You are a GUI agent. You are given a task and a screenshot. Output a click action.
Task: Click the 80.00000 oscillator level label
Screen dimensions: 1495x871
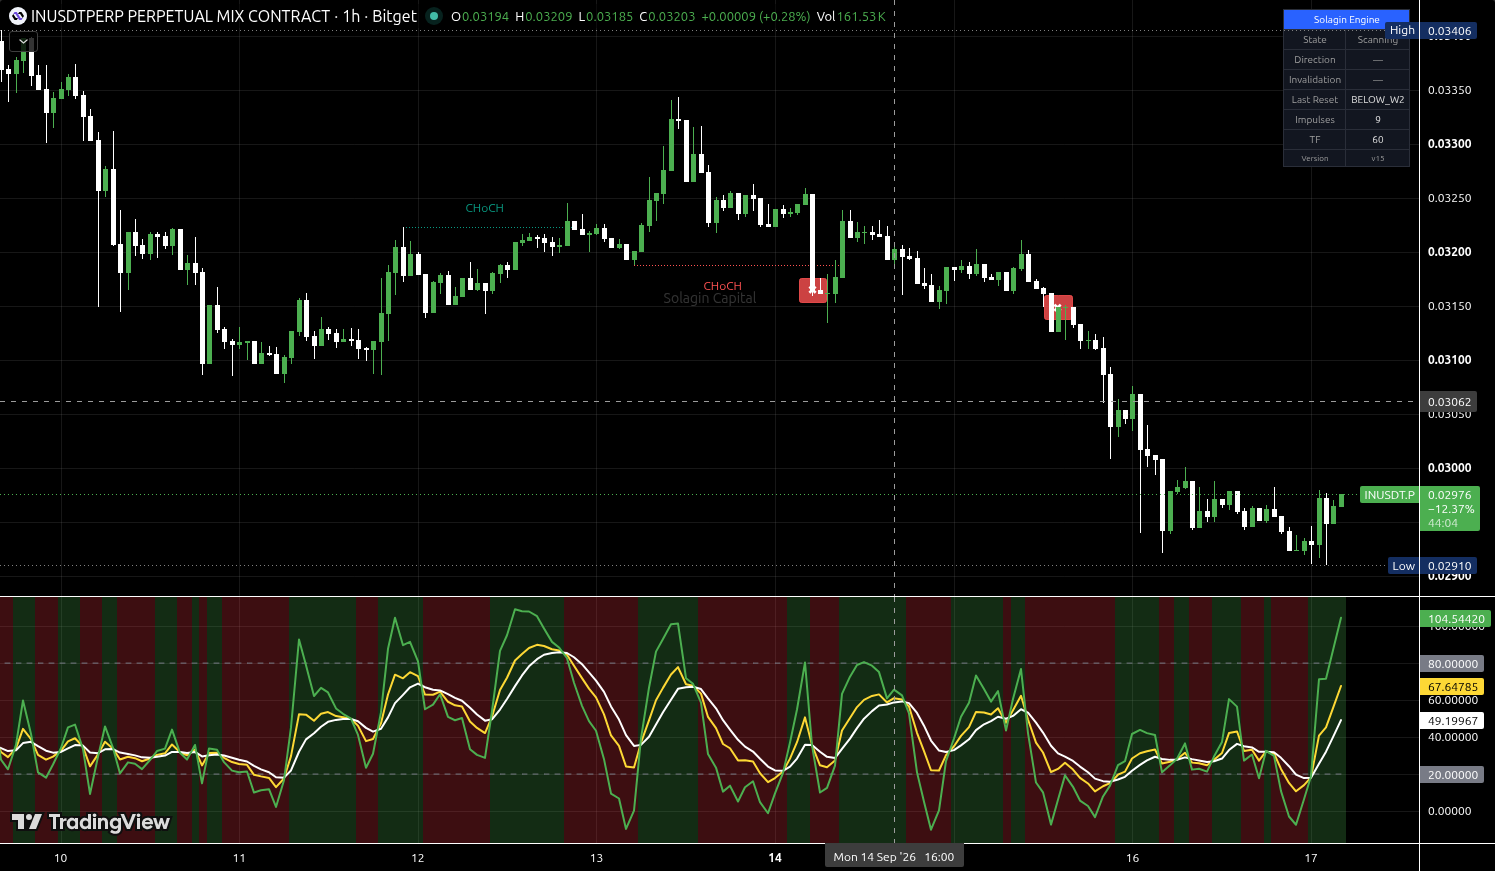tap(1452, 664)
